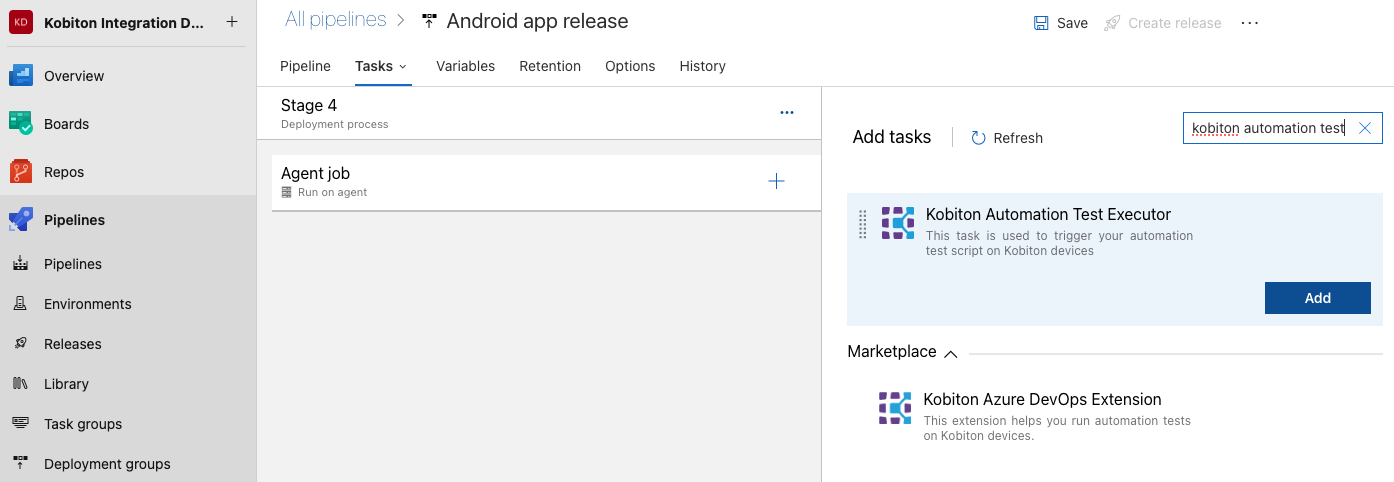Viewport: 1394px width, 482px height.
Task: Click the blue Add button
Action: [1317, 298]
